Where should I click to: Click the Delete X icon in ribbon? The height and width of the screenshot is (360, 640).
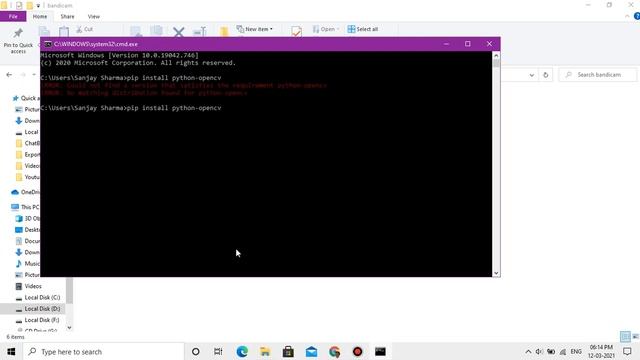pyautogui.click(x=178, y=31)
